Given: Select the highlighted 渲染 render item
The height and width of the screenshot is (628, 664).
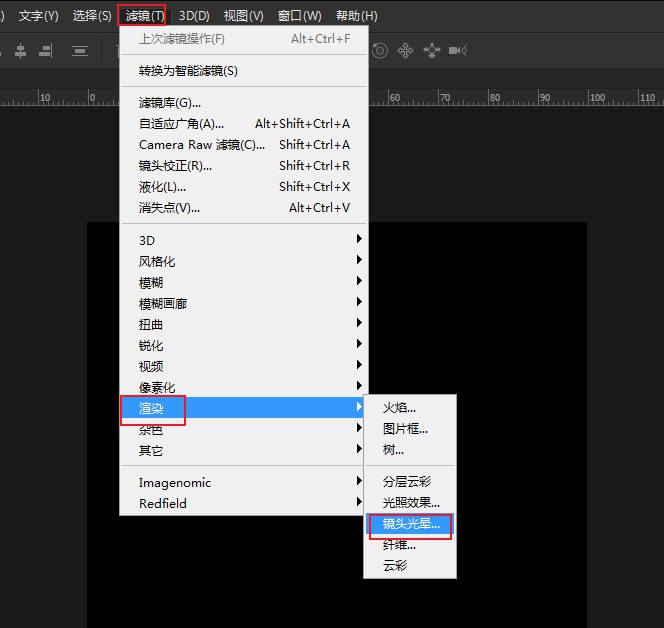Looking at the screenshot, I should pos(242,408).
